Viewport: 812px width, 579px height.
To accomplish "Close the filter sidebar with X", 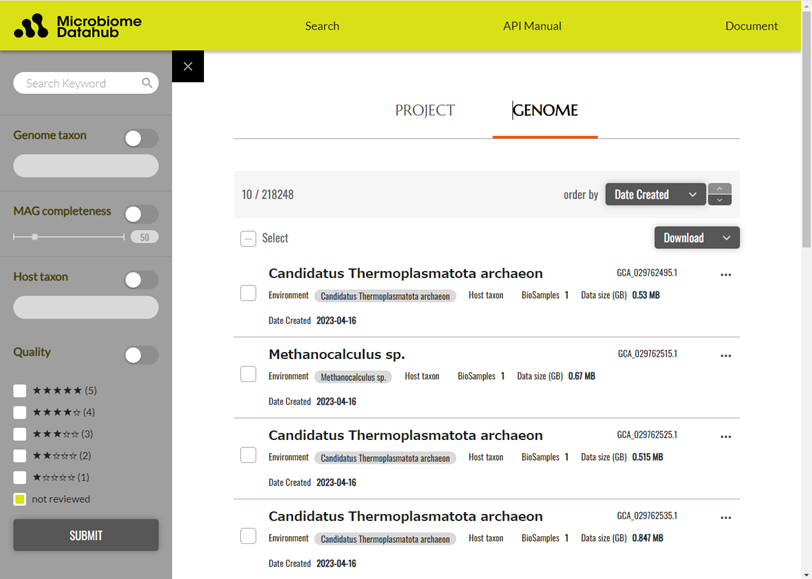I will click(x=188, y=66).
